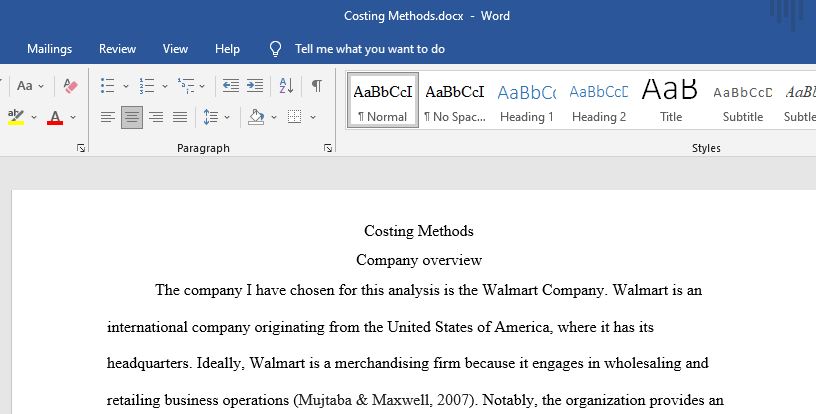
Task: Apply the Title style
Action: (671, 100)
